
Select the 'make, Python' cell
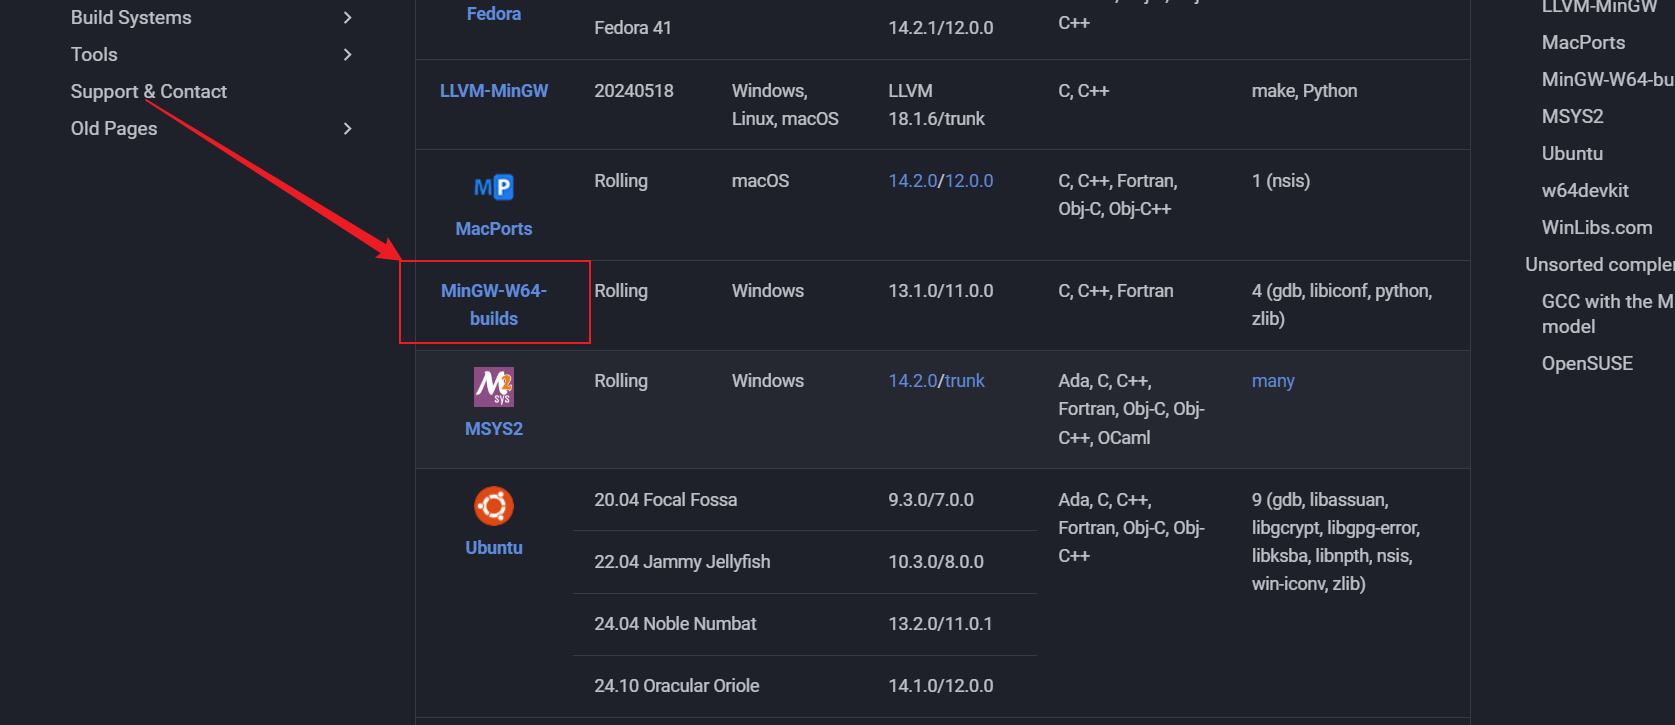[x=1304, y=91]
